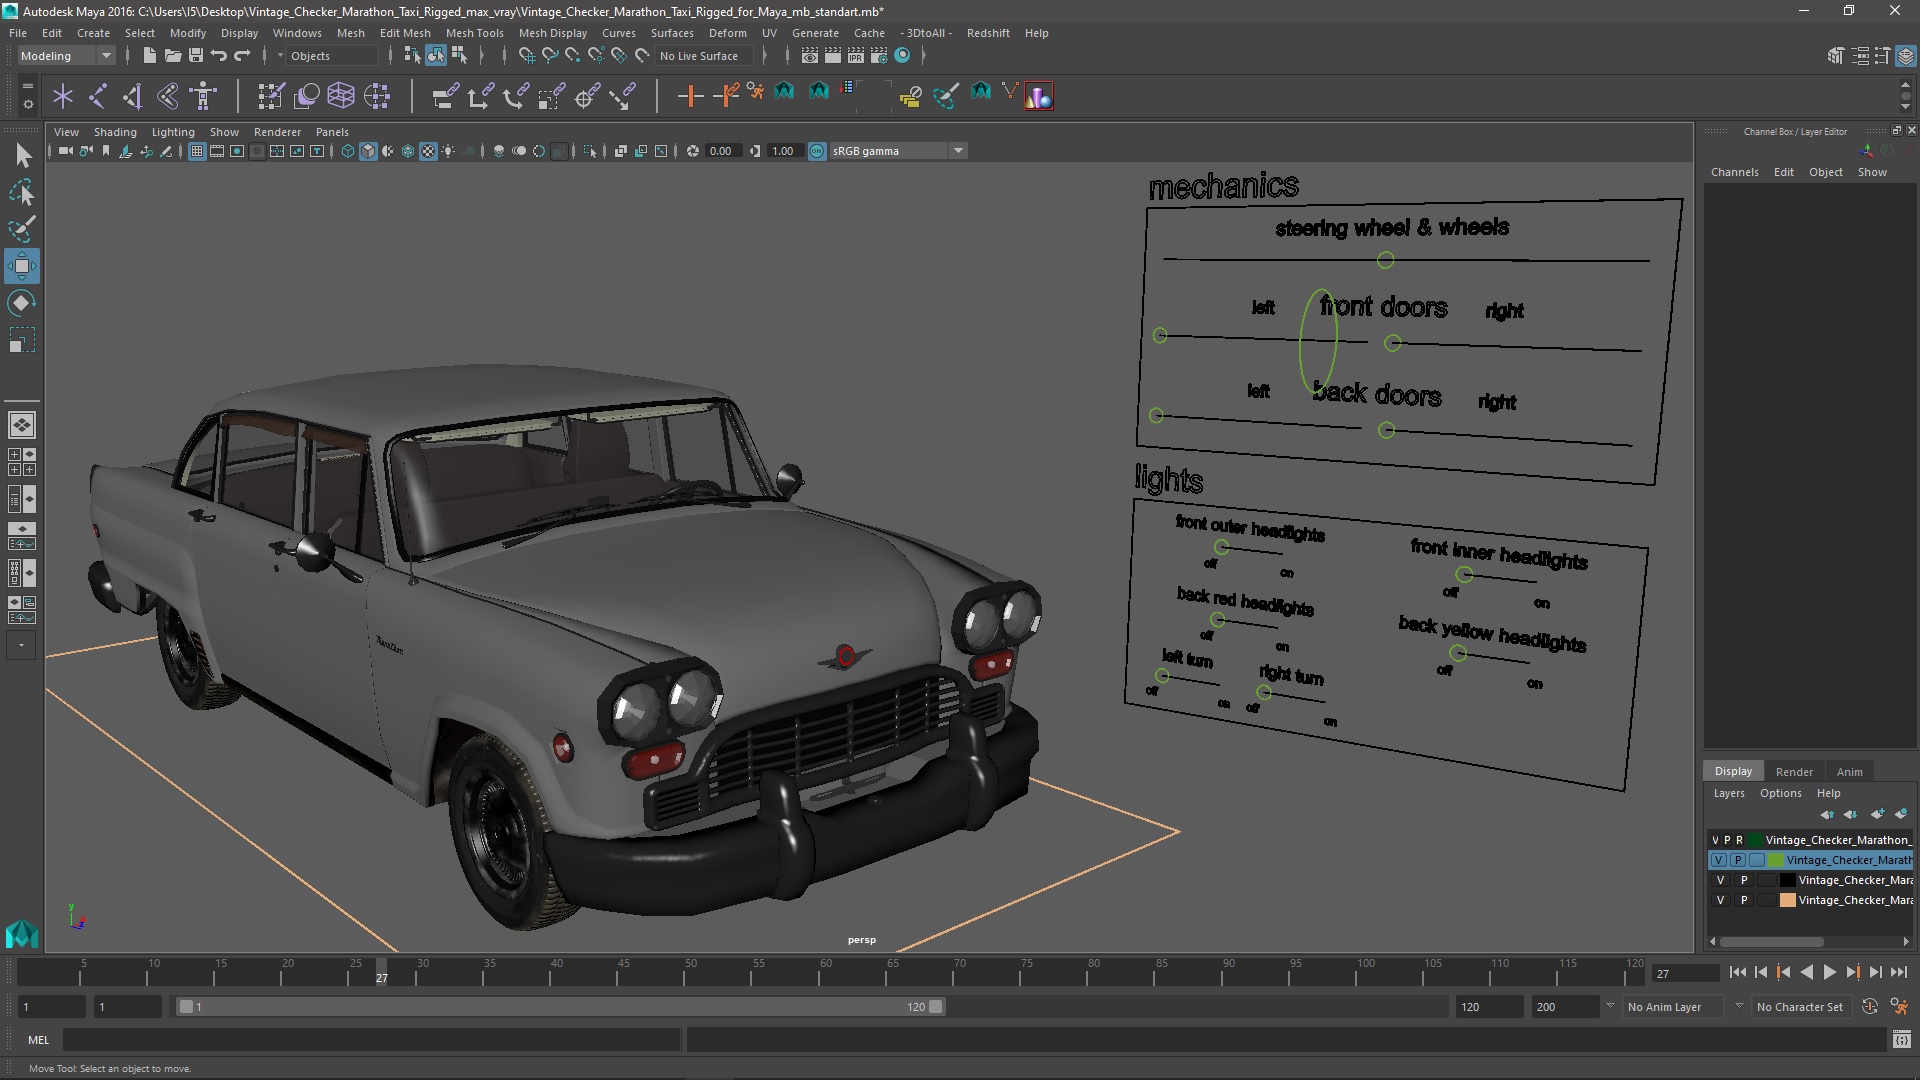Step to the next keyframe
The image size is (1920, 1080).
[1853, 972]
